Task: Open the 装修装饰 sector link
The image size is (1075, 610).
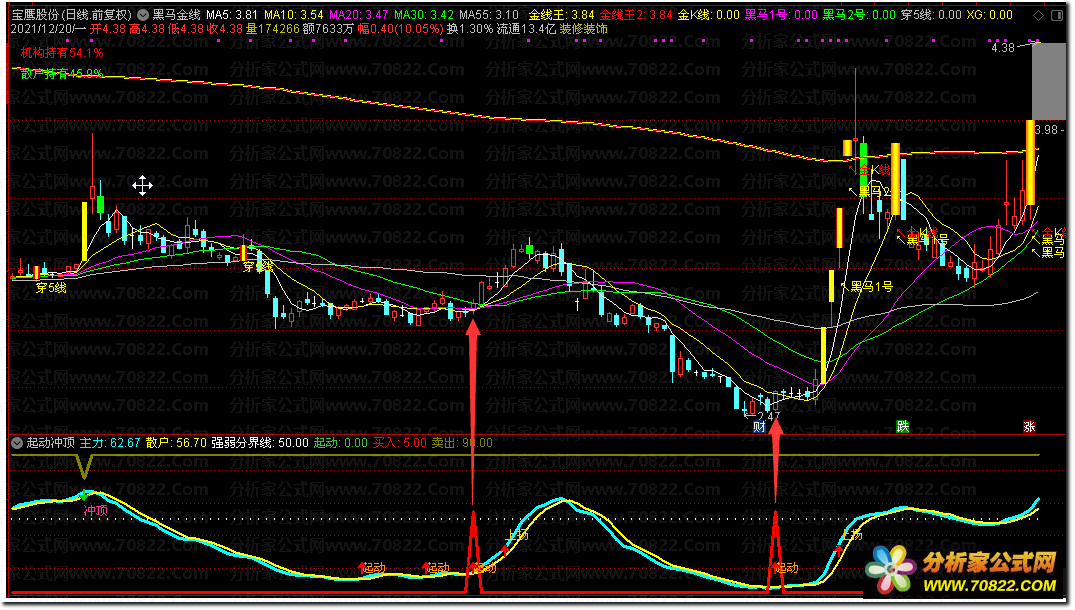Action: click(x=583, y=29)
